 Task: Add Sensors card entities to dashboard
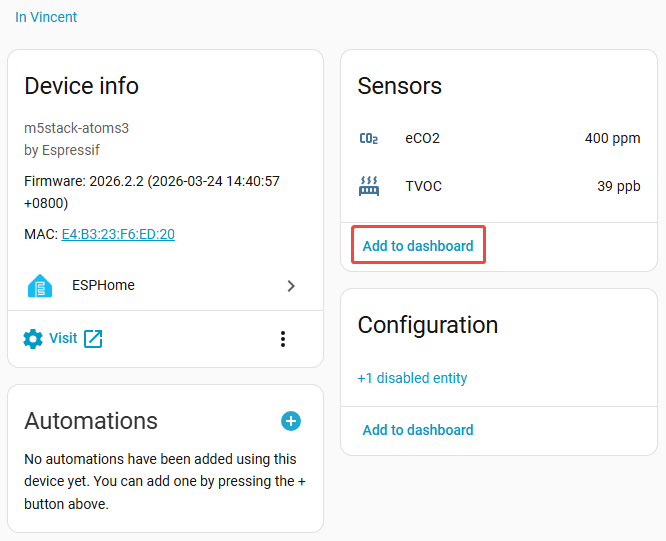point(418,246)
